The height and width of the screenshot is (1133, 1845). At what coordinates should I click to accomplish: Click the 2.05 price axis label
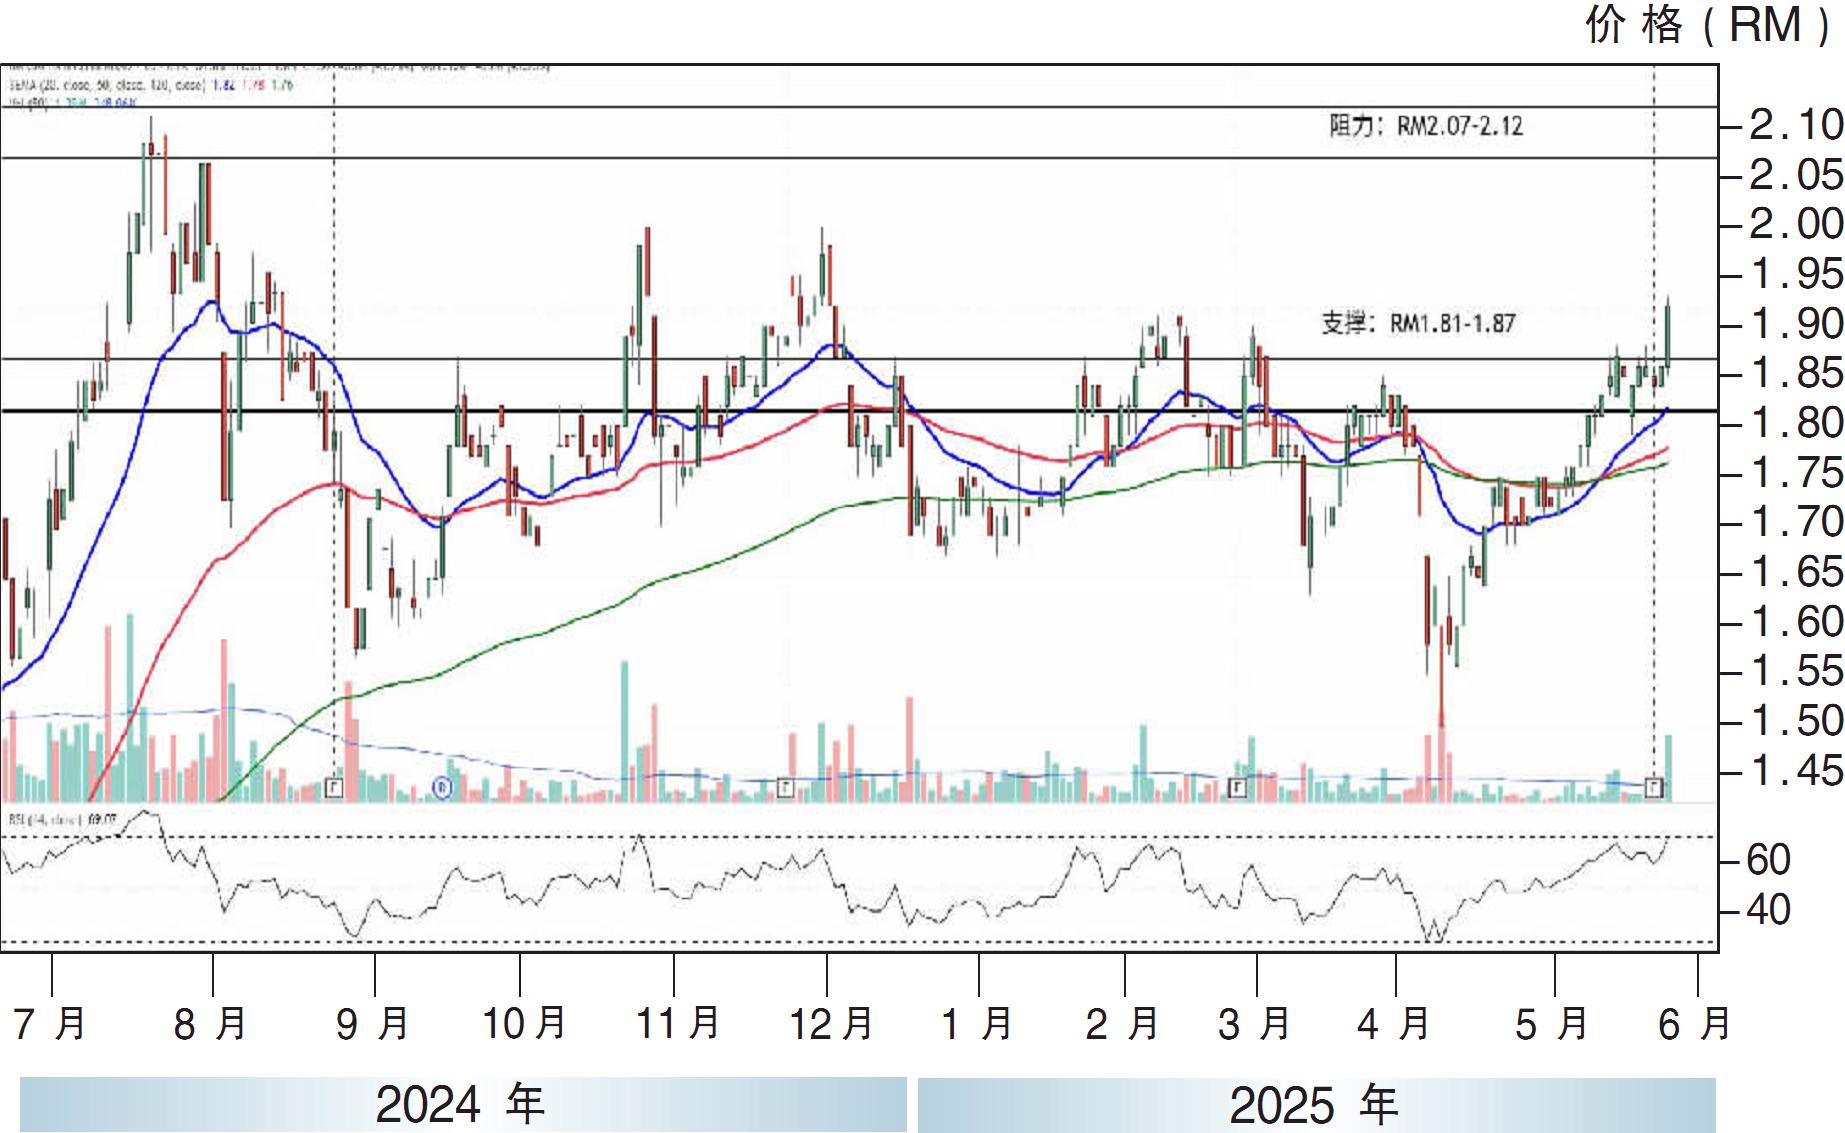pos(1796,175)
